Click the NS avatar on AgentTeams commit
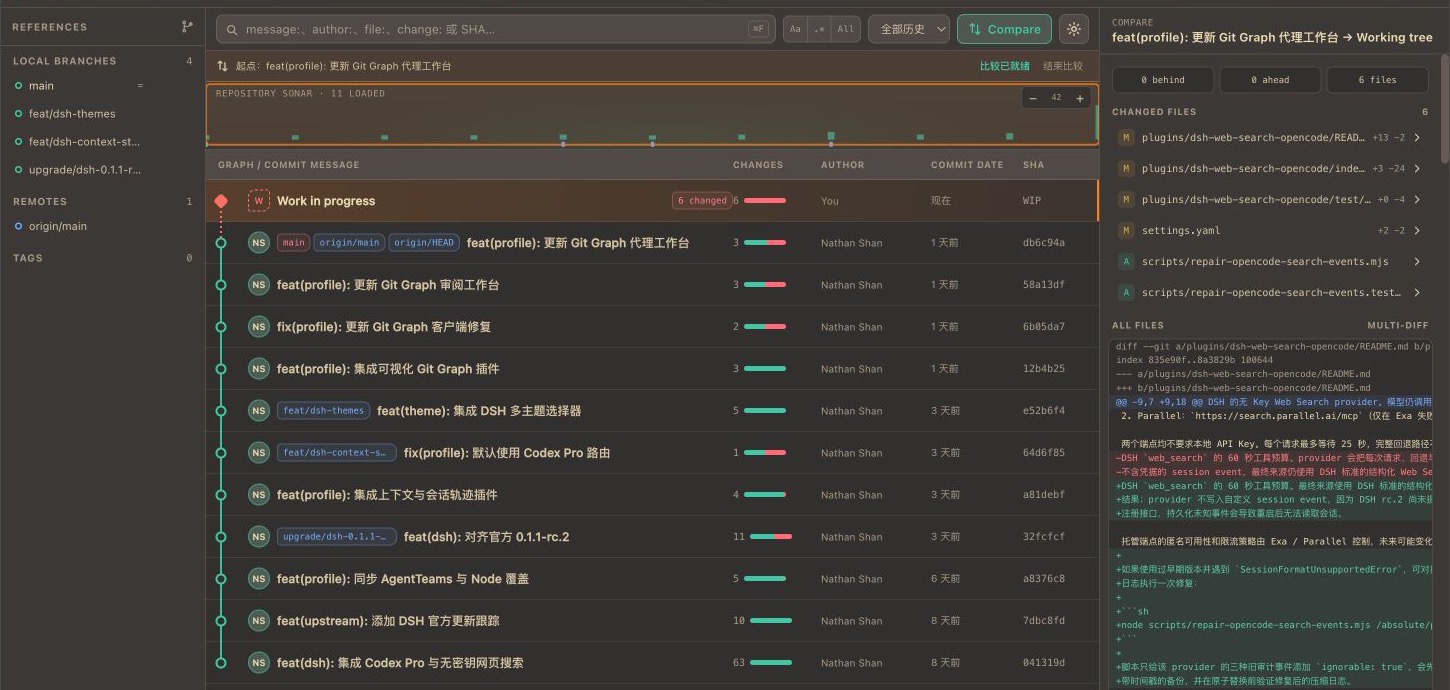Screen dimensions: 1450x690 coord(259,579)
